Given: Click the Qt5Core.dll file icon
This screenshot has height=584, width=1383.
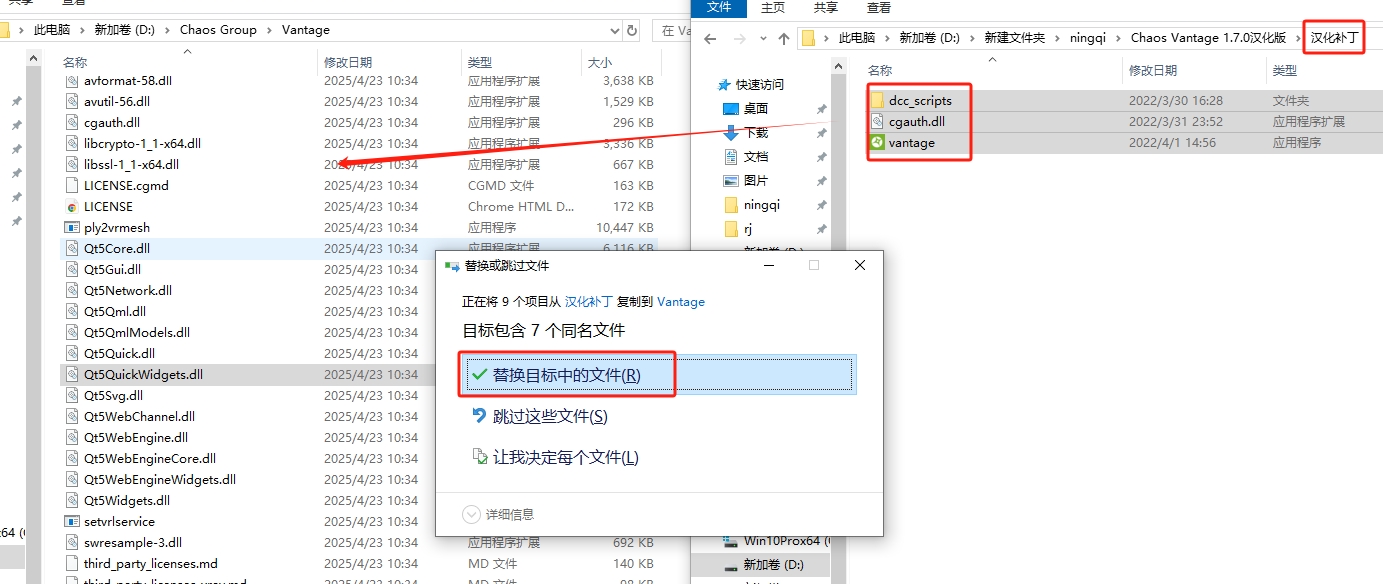Looking at the screenshot, I should coord(72,248).
